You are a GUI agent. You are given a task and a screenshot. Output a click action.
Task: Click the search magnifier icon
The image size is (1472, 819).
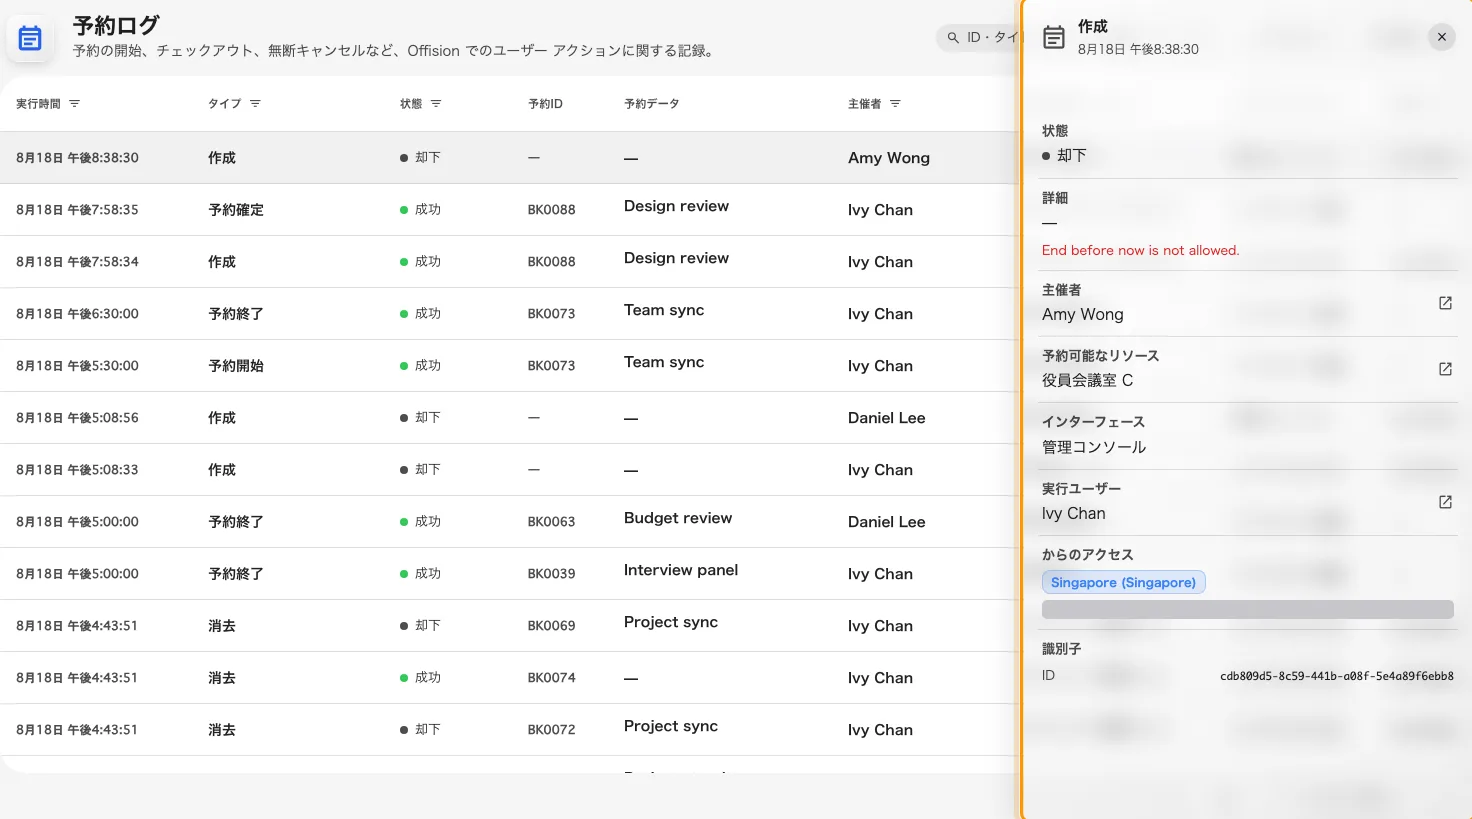tap(953, 38)
